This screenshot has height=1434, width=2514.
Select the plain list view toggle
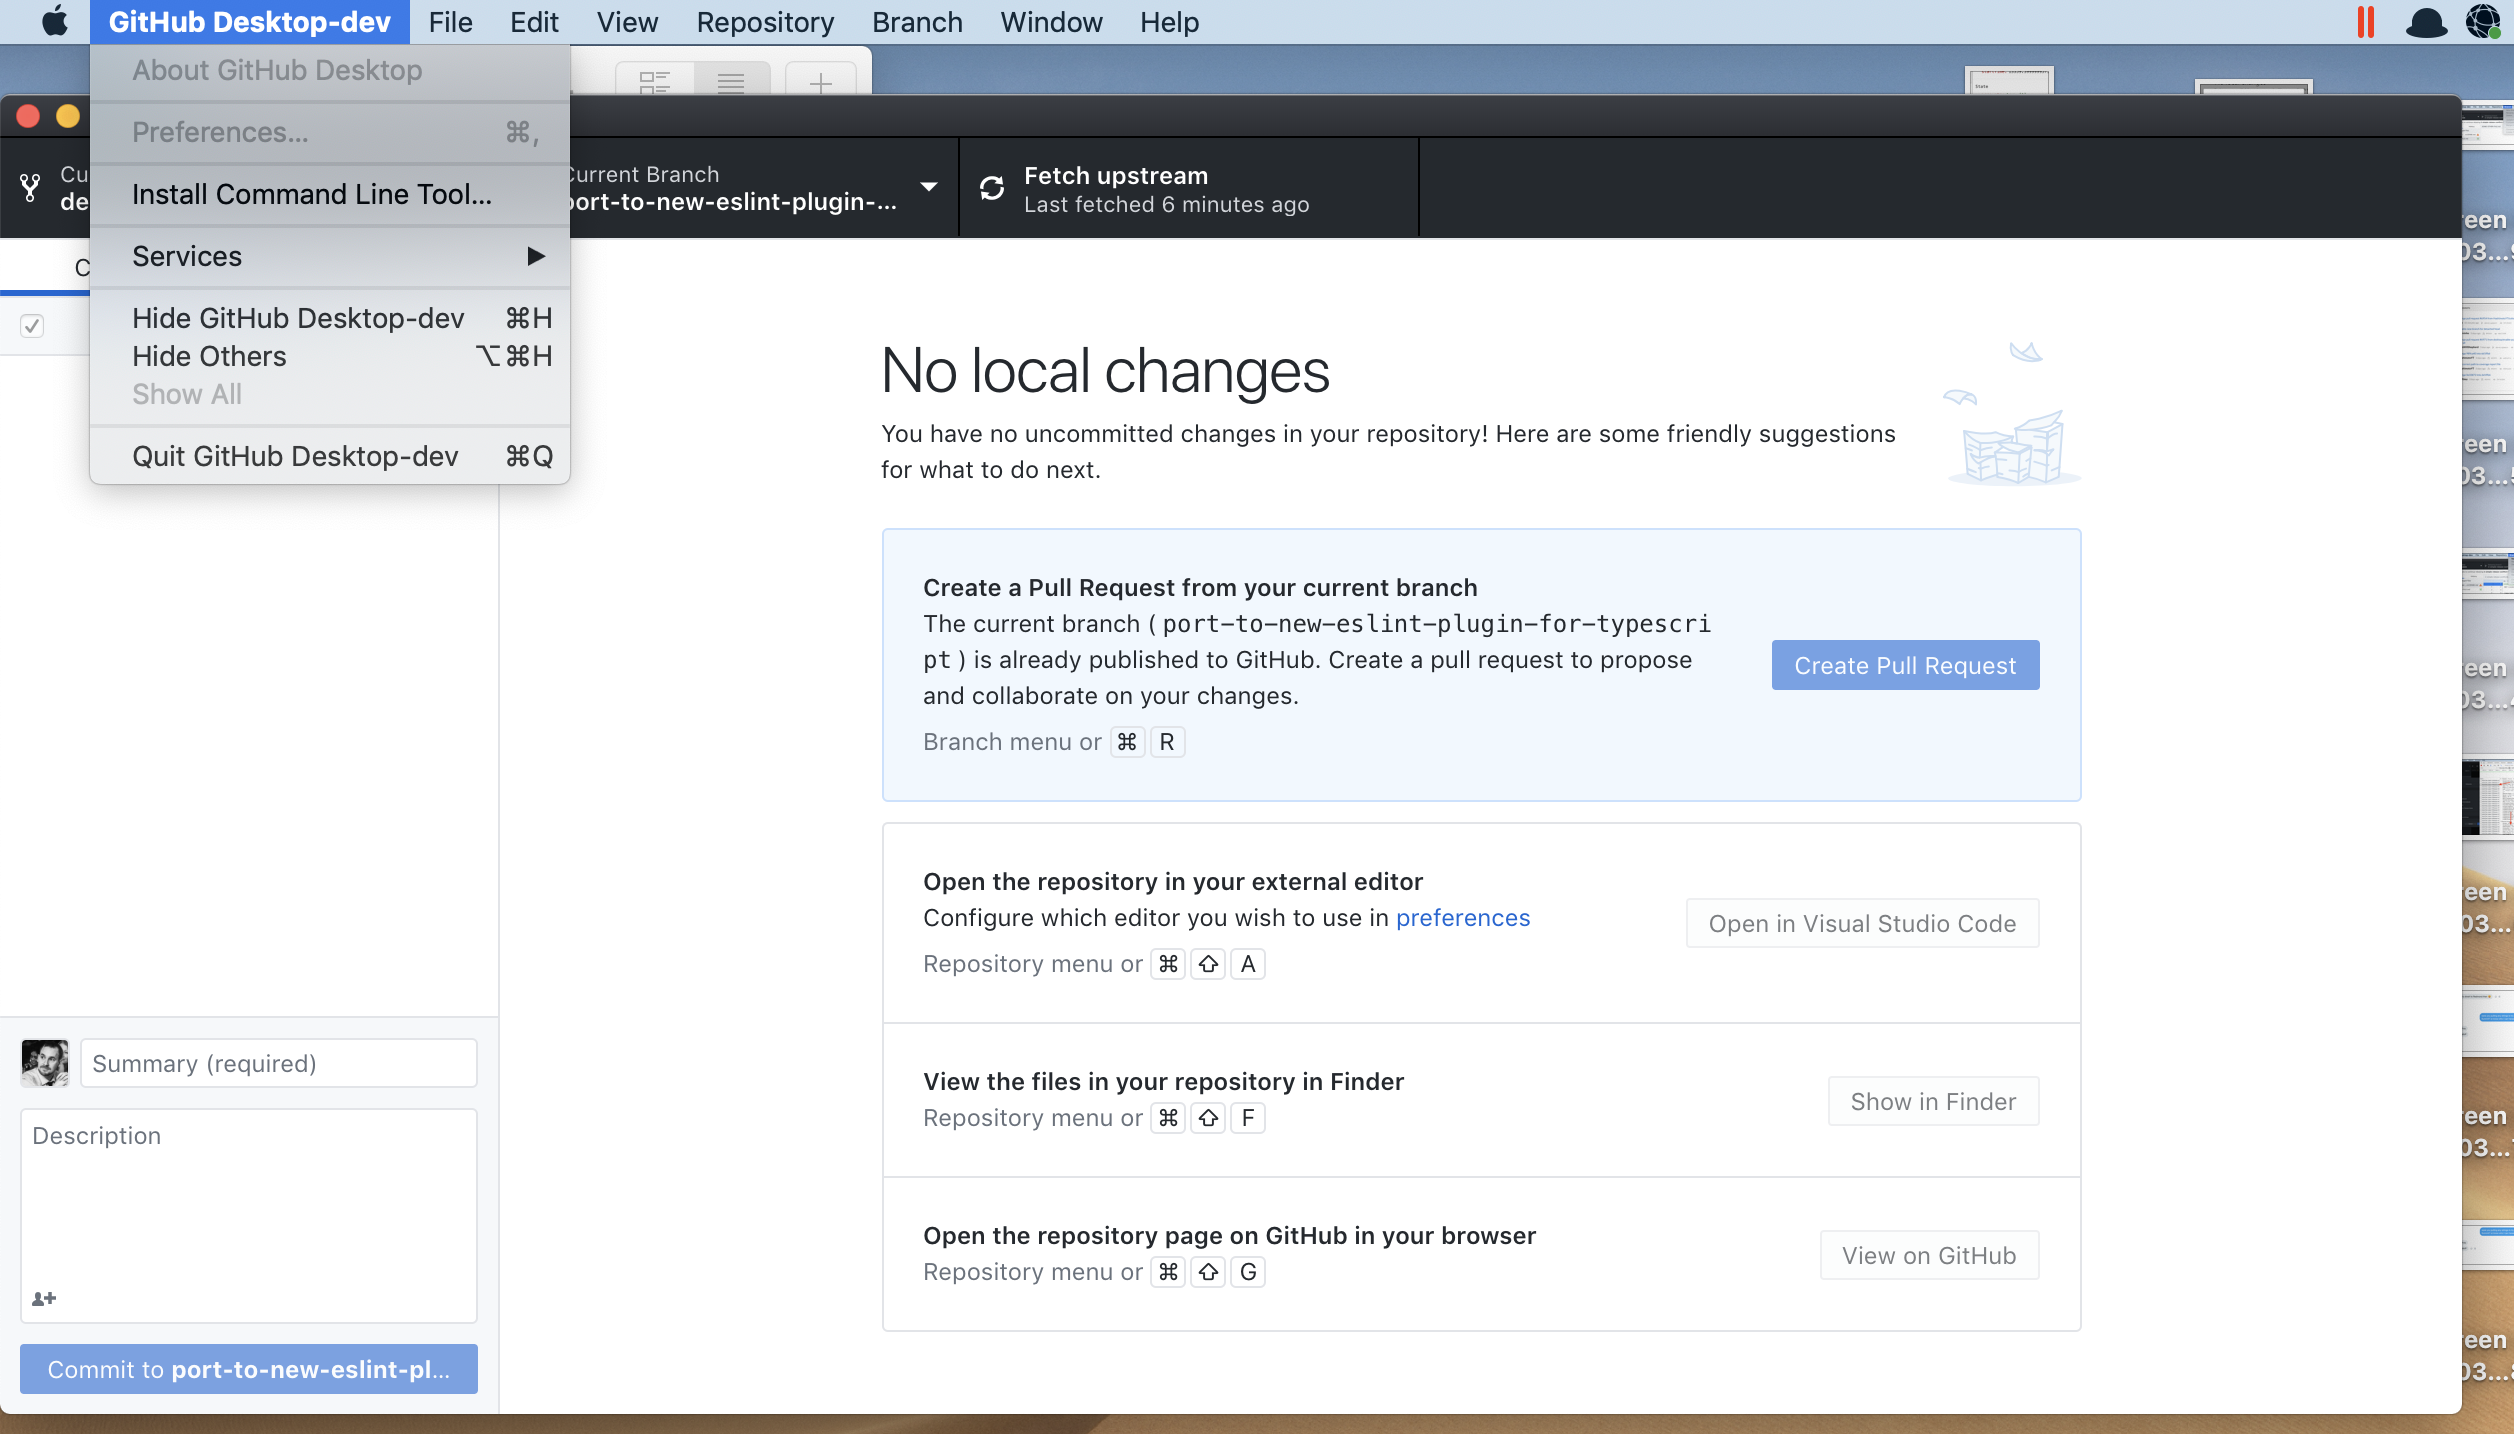pyautogui.click(x=730, y=83)
